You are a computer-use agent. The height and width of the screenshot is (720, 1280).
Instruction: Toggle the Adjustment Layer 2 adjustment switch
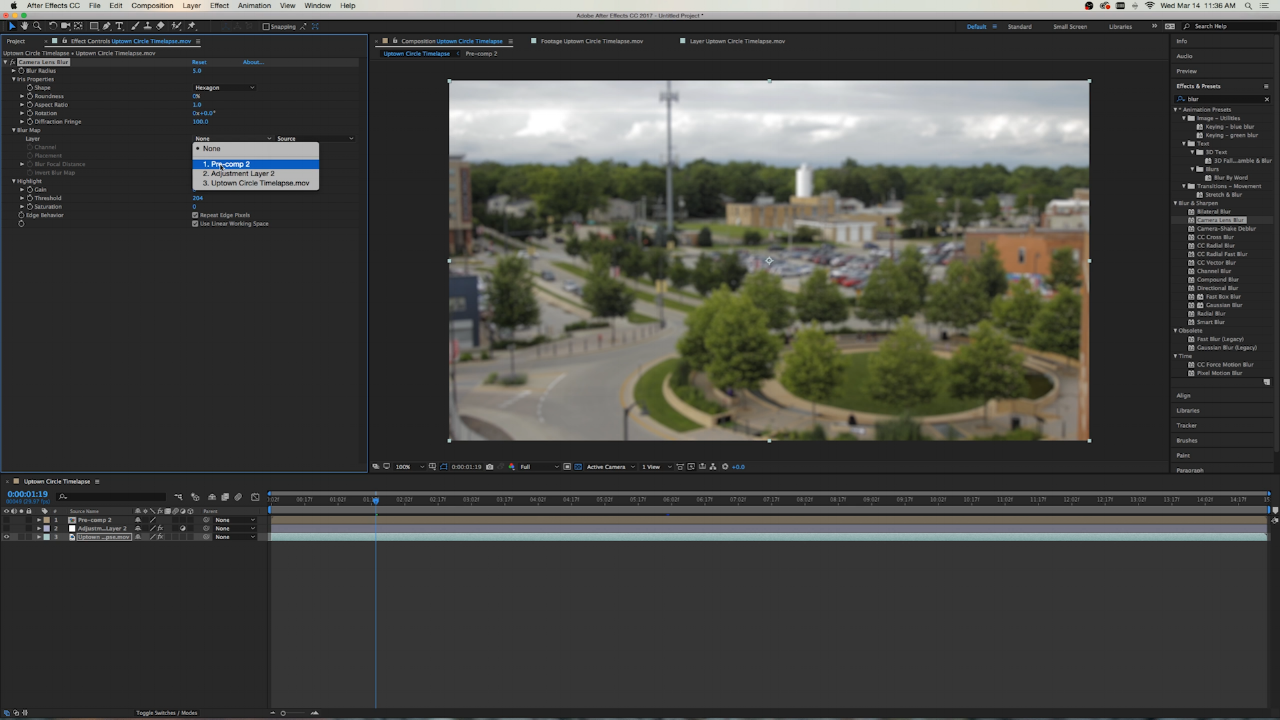[x=183, y=528]
